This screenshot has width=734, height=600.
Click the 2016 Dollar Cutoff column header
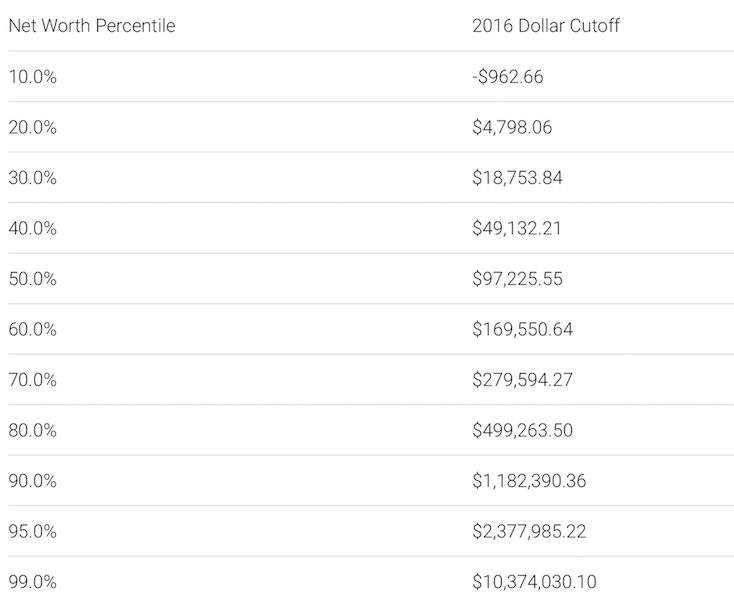(x=545, y=26)
